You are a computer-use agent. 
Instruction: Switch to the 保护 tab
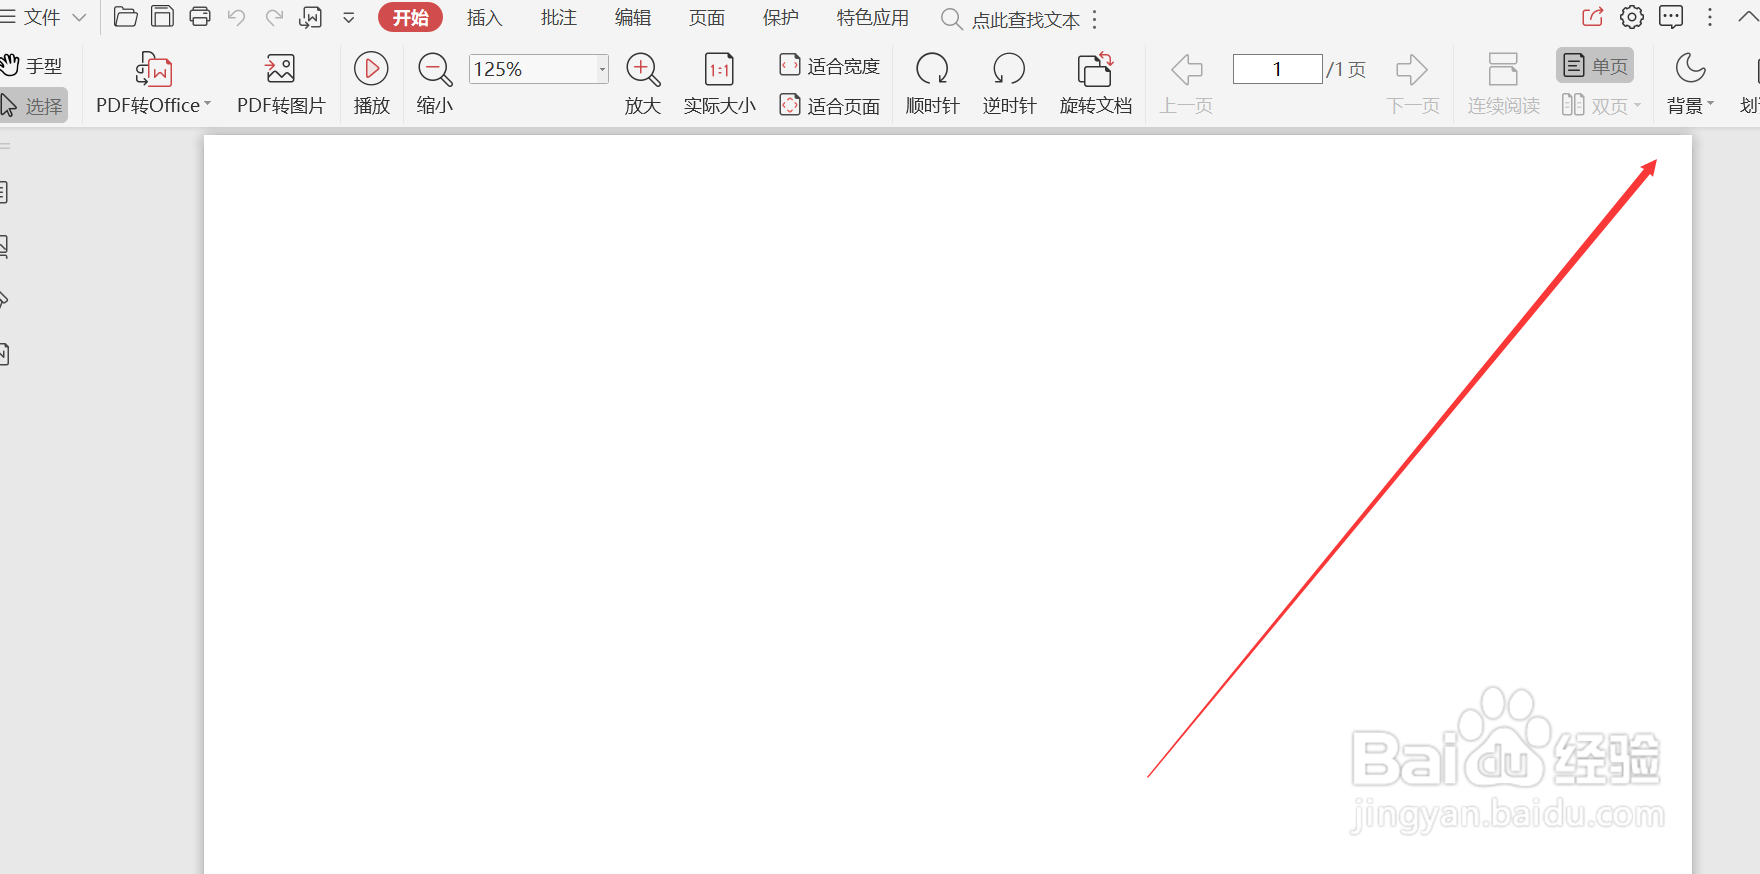click(x=780, y=18)
